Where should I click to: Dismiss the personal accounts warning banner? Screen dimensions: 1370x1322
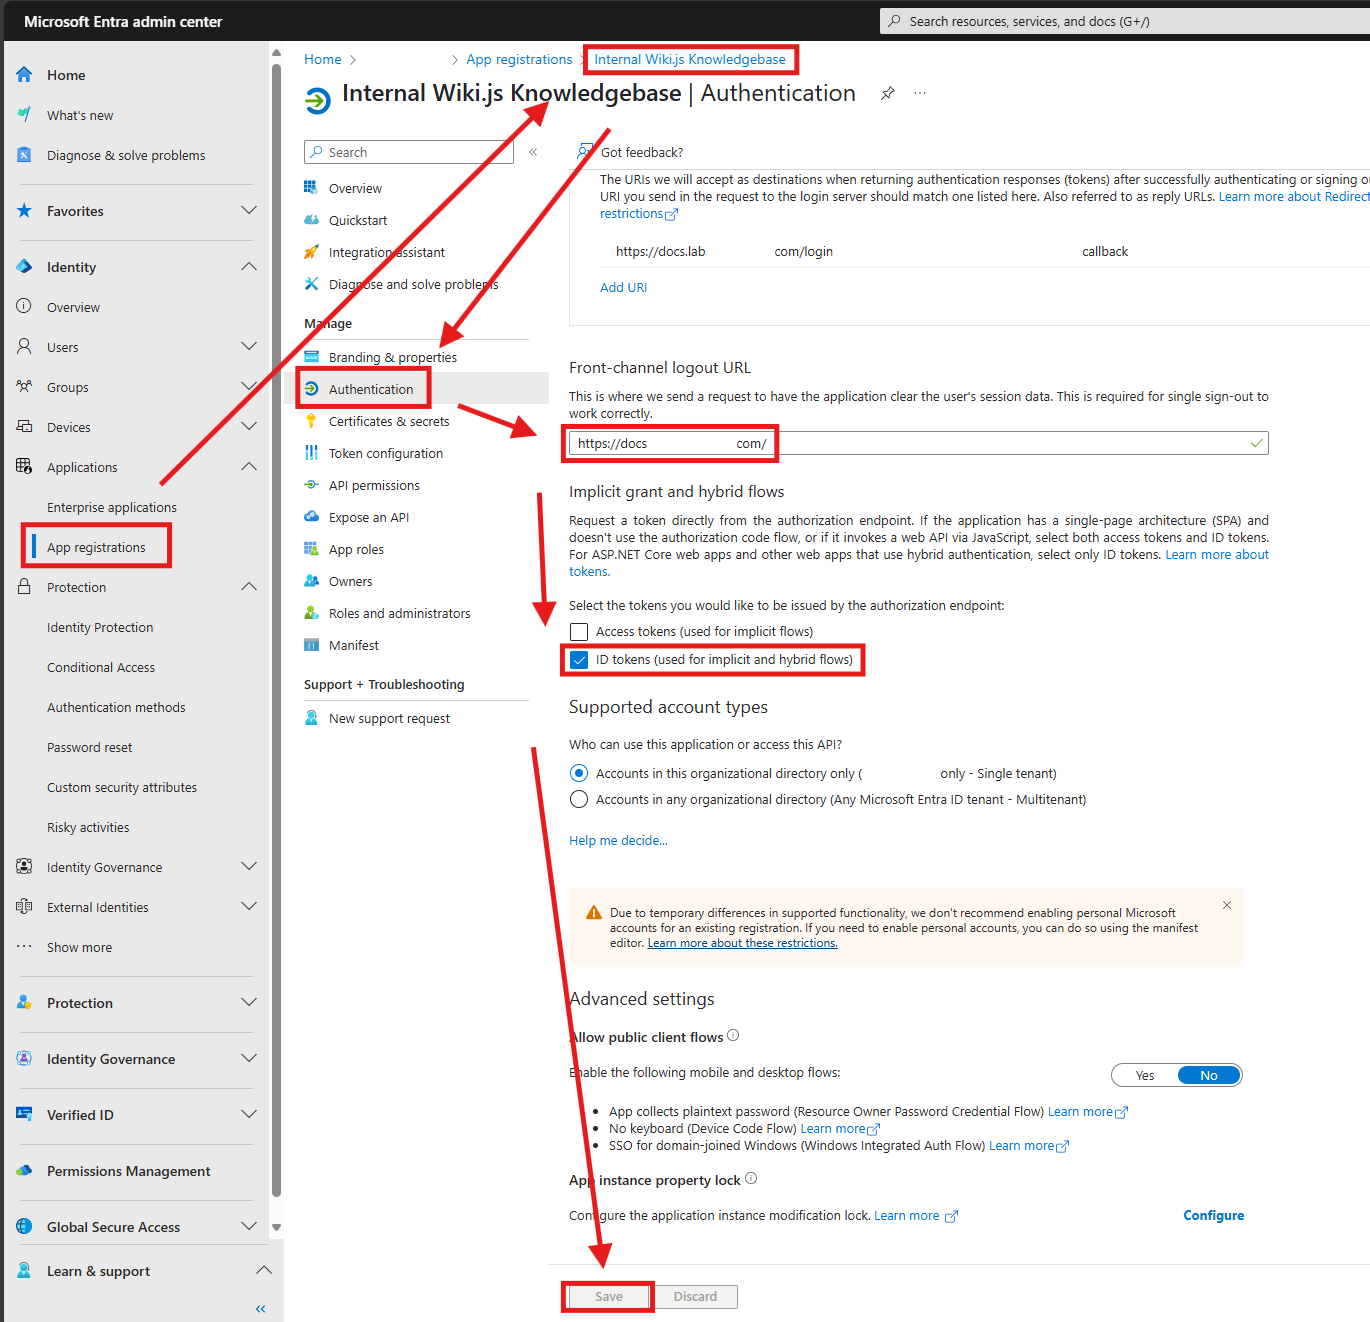coord(1227,905)
